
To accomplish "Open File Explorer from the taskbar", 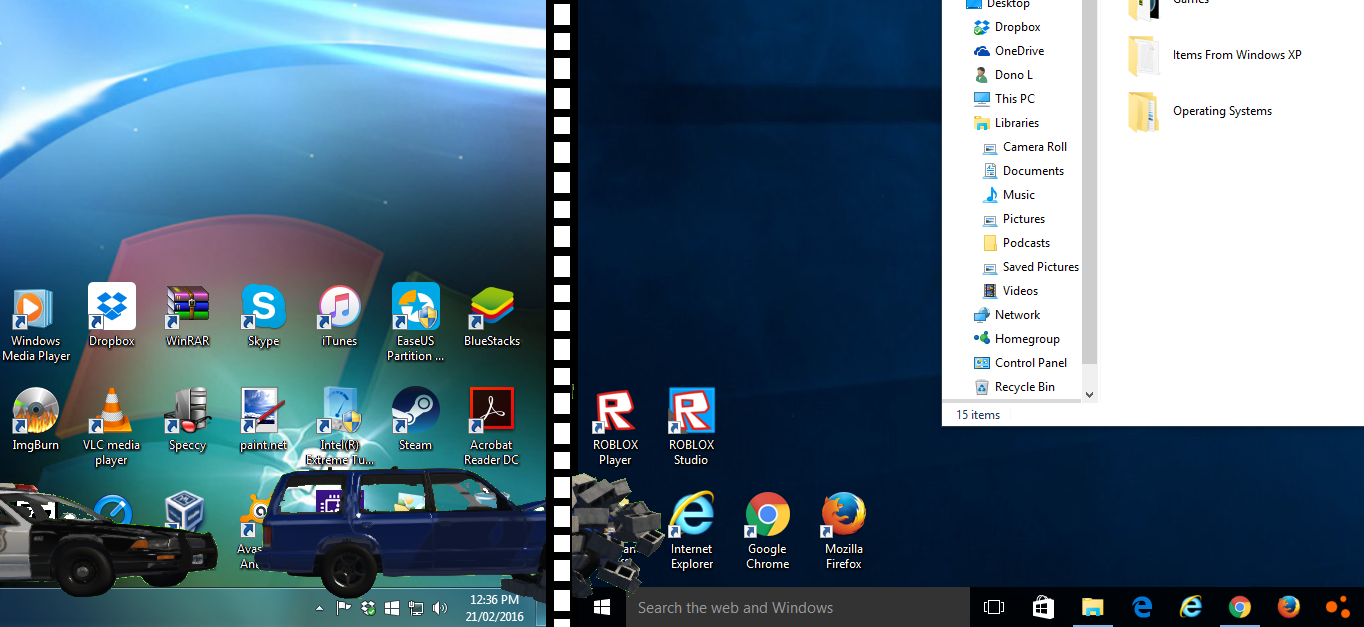I will (1092, 607).
